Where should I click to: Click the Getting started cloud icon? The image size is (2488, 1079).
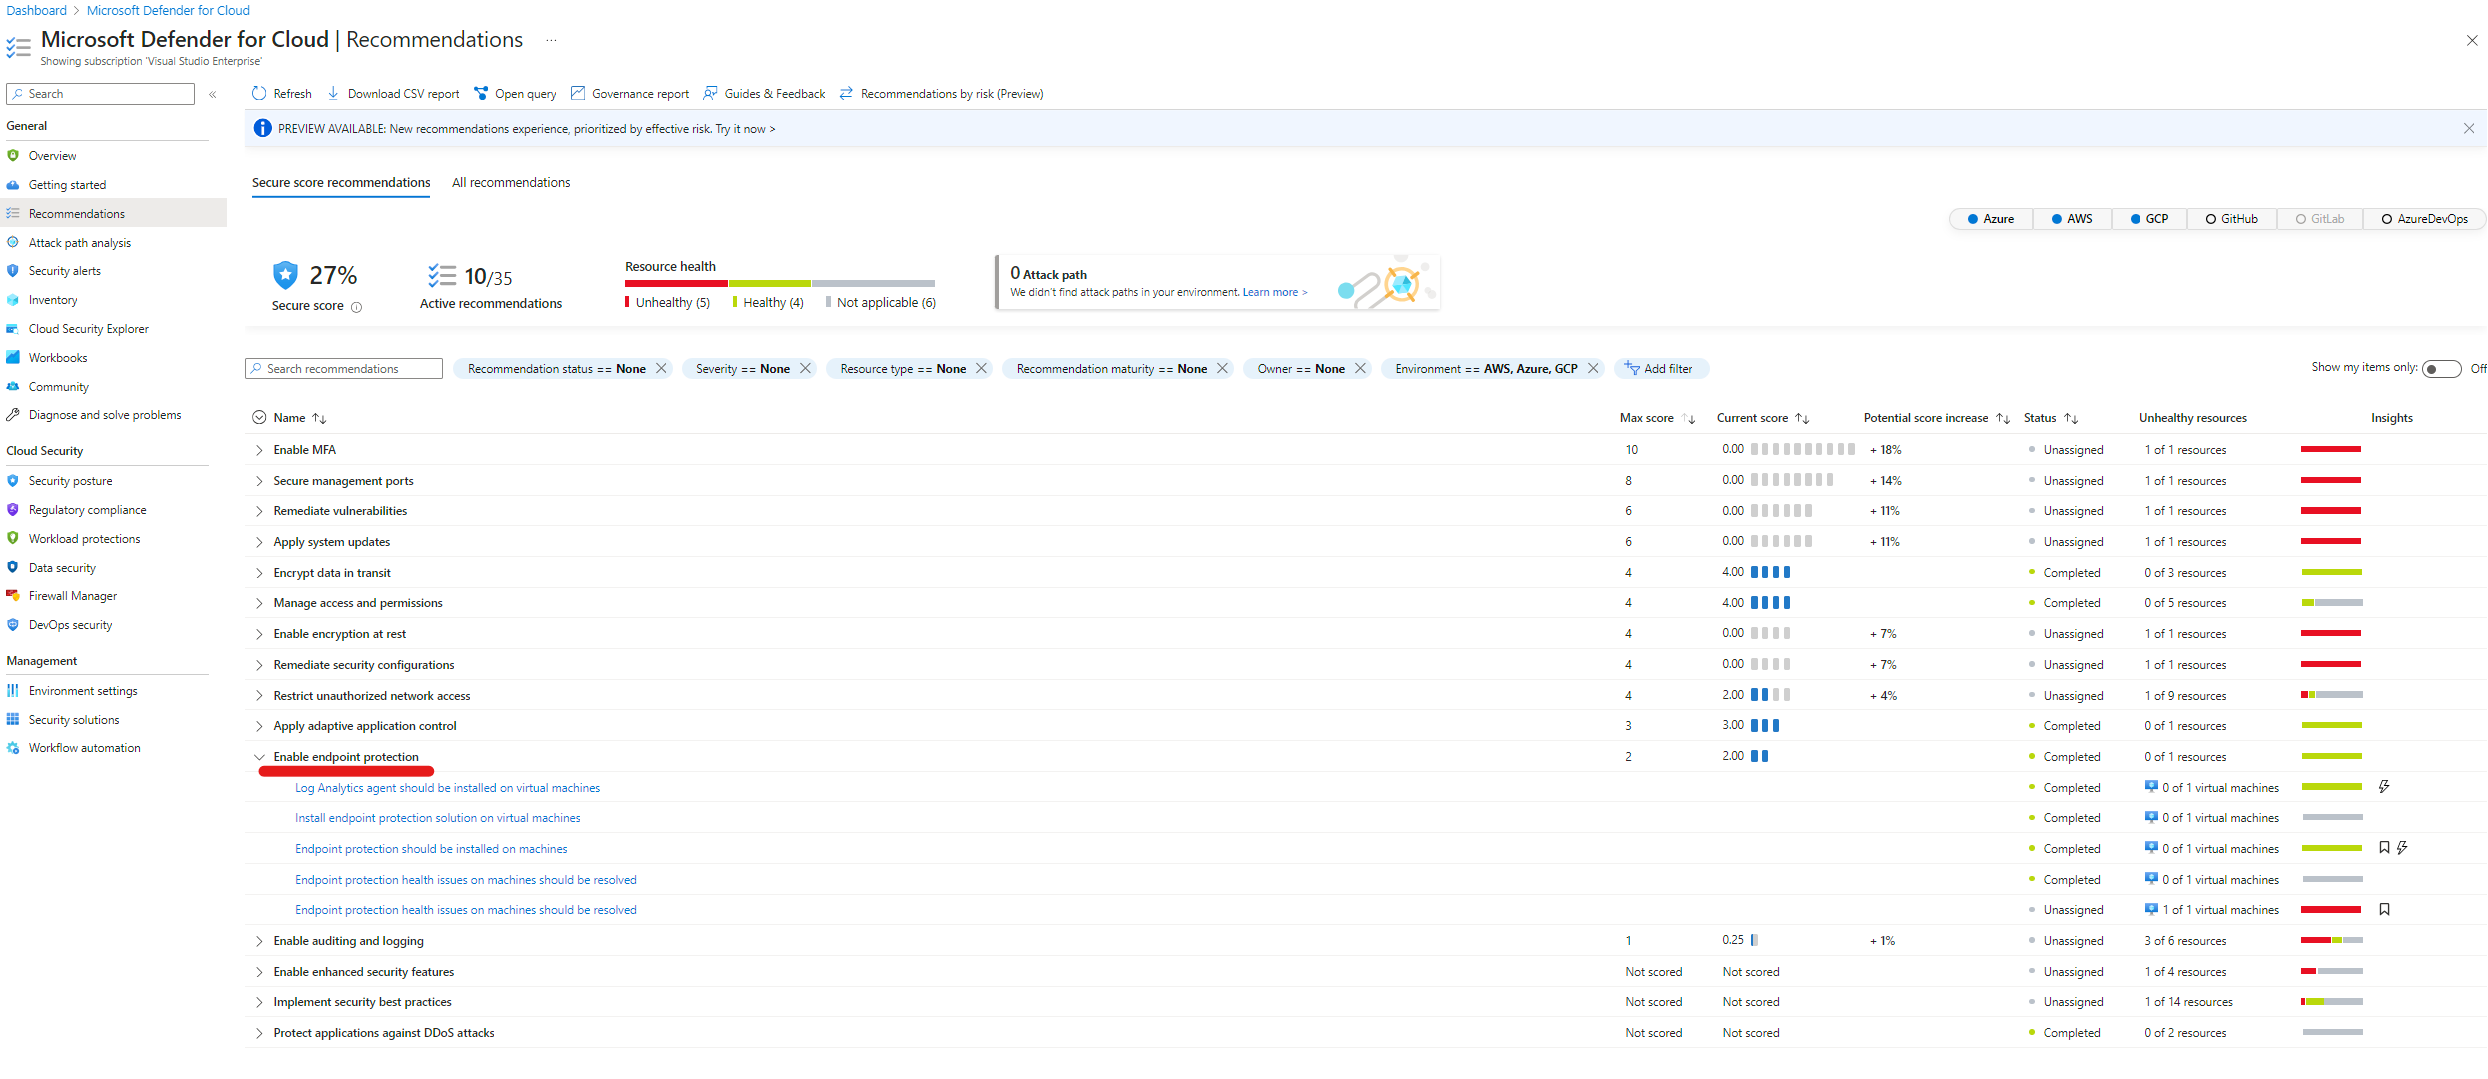coord(13,184)
